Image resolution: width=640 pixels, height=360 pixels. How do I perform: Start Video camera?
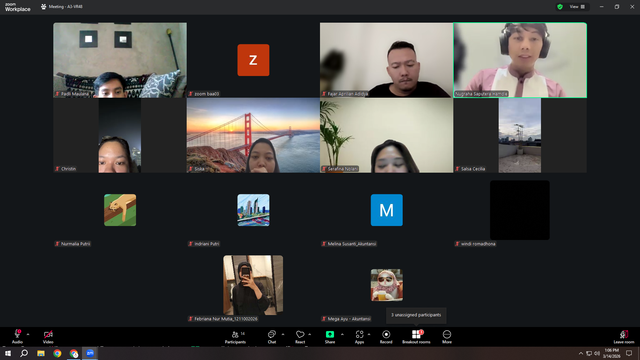click(48, 337)
